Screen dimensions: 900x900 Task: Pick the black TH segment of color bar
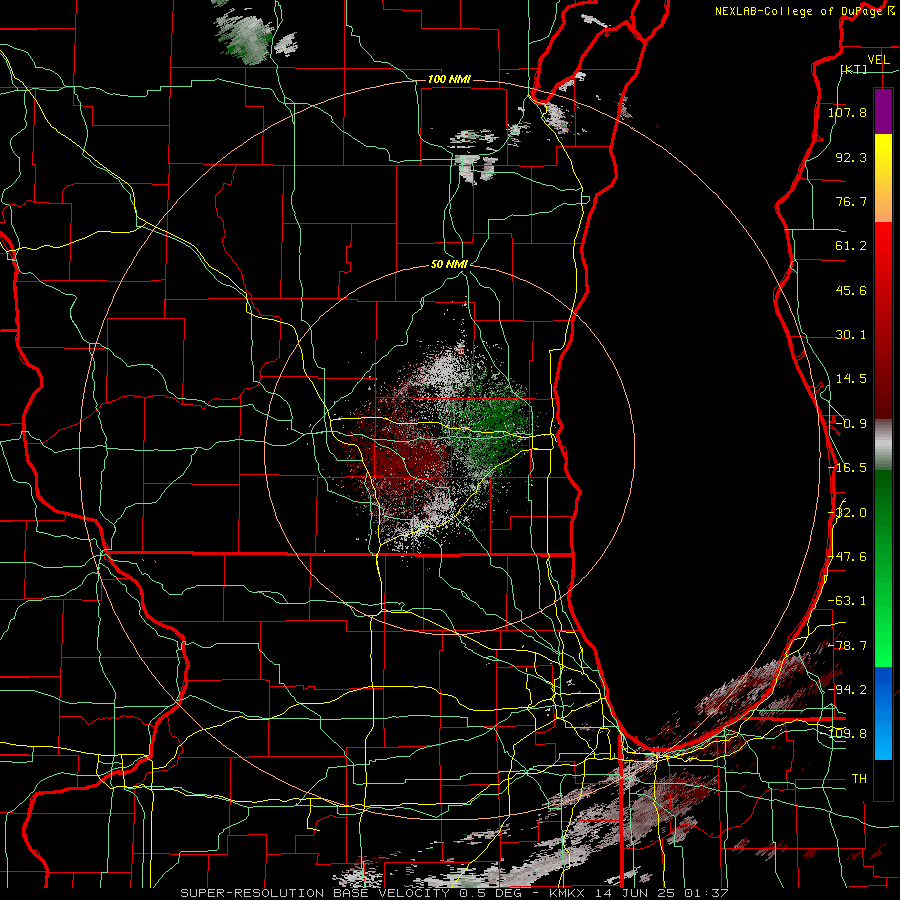(883, 779)
